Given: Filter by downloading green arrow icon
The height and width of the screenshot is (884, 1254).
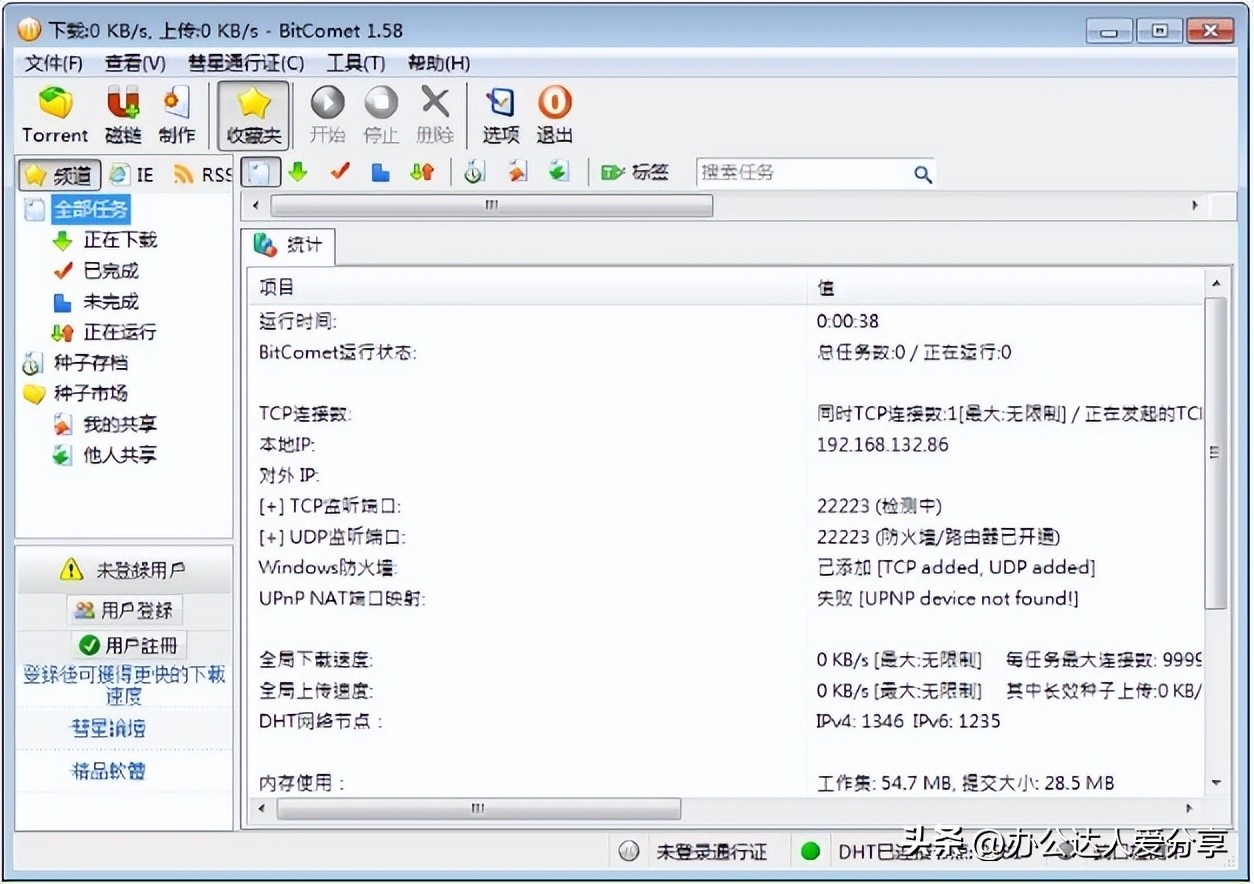Looking at the screenshot, I should (297, 172).
